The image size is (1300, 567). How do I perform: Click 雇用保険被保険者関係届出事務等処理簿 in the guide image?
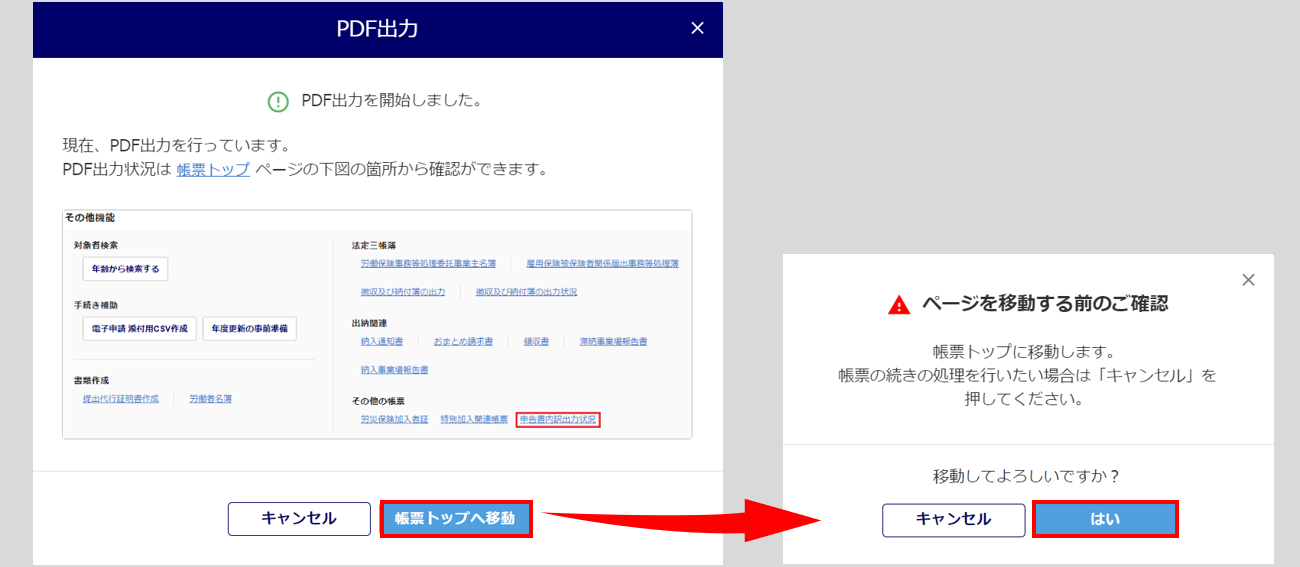tap(602, 264)
